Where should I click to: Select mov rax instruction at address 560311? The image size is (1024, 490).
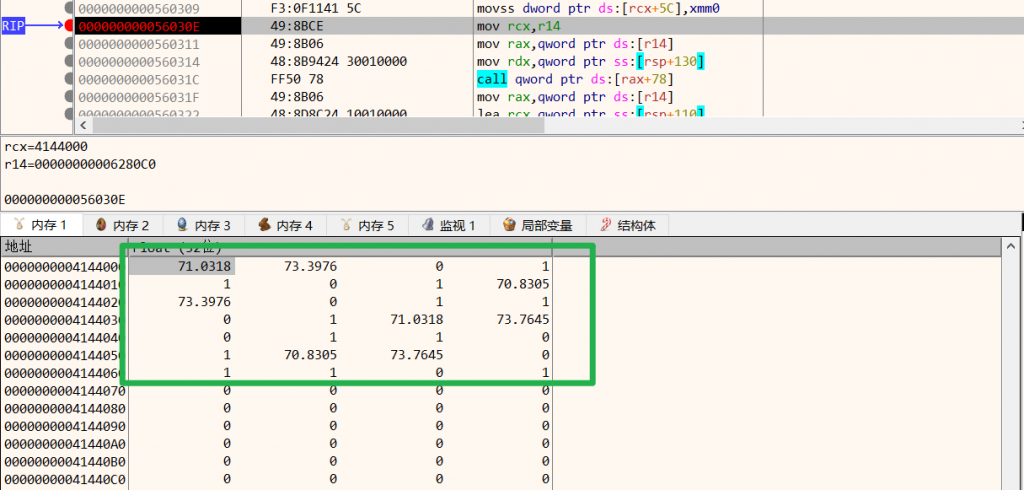click(575, 44)
